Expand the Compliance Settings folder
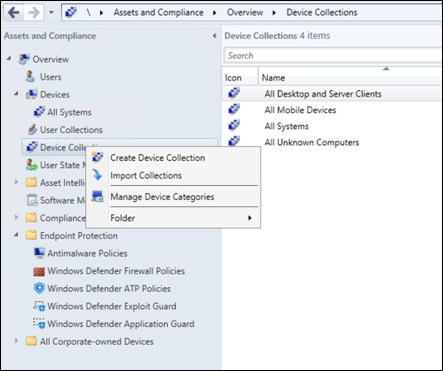Viewport: 443px width, 371px height. coord(16,217)
